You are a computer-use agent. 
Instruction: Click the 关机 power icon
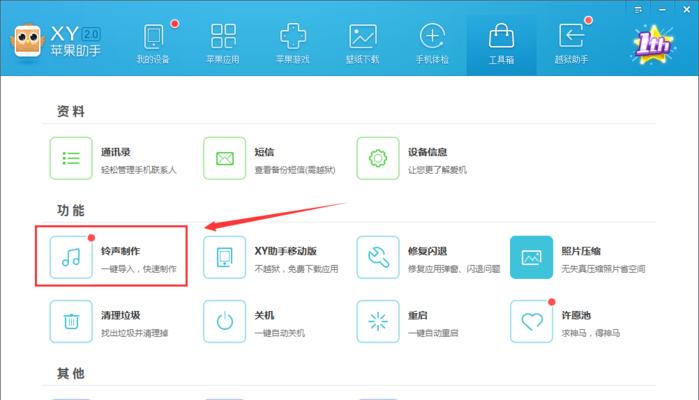(x=225, y=322)
